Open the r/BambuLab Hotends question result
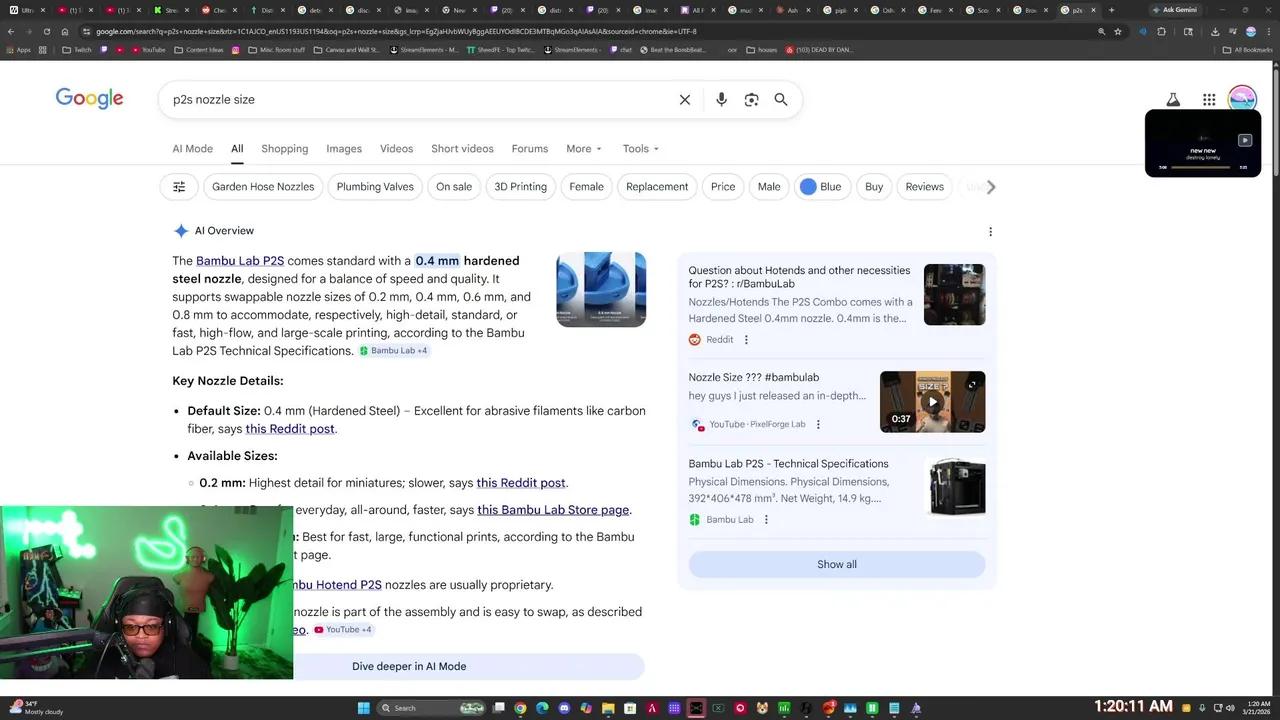 [800, 277]
